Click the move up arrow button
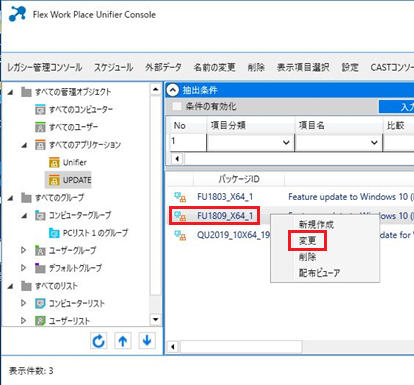This screenshot has width=414, height=385. pos(123,341)
